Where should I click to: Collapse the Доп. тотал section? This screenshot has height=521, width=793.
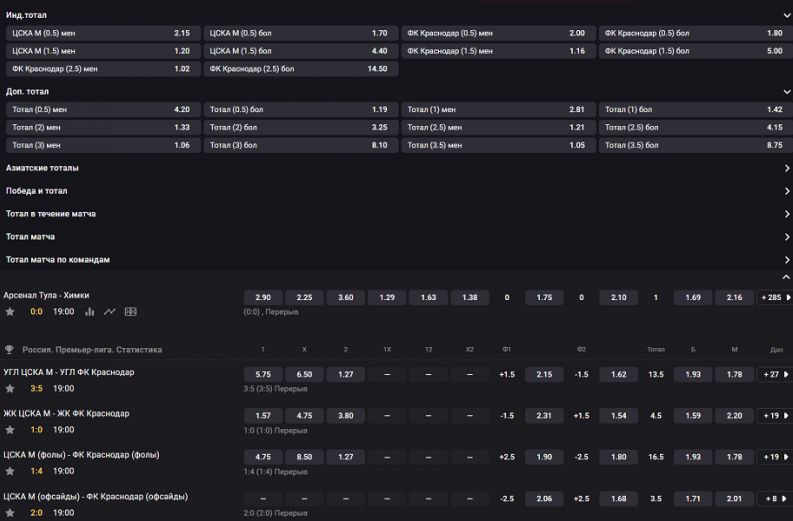pyautogui.click(x=787, y=91)
